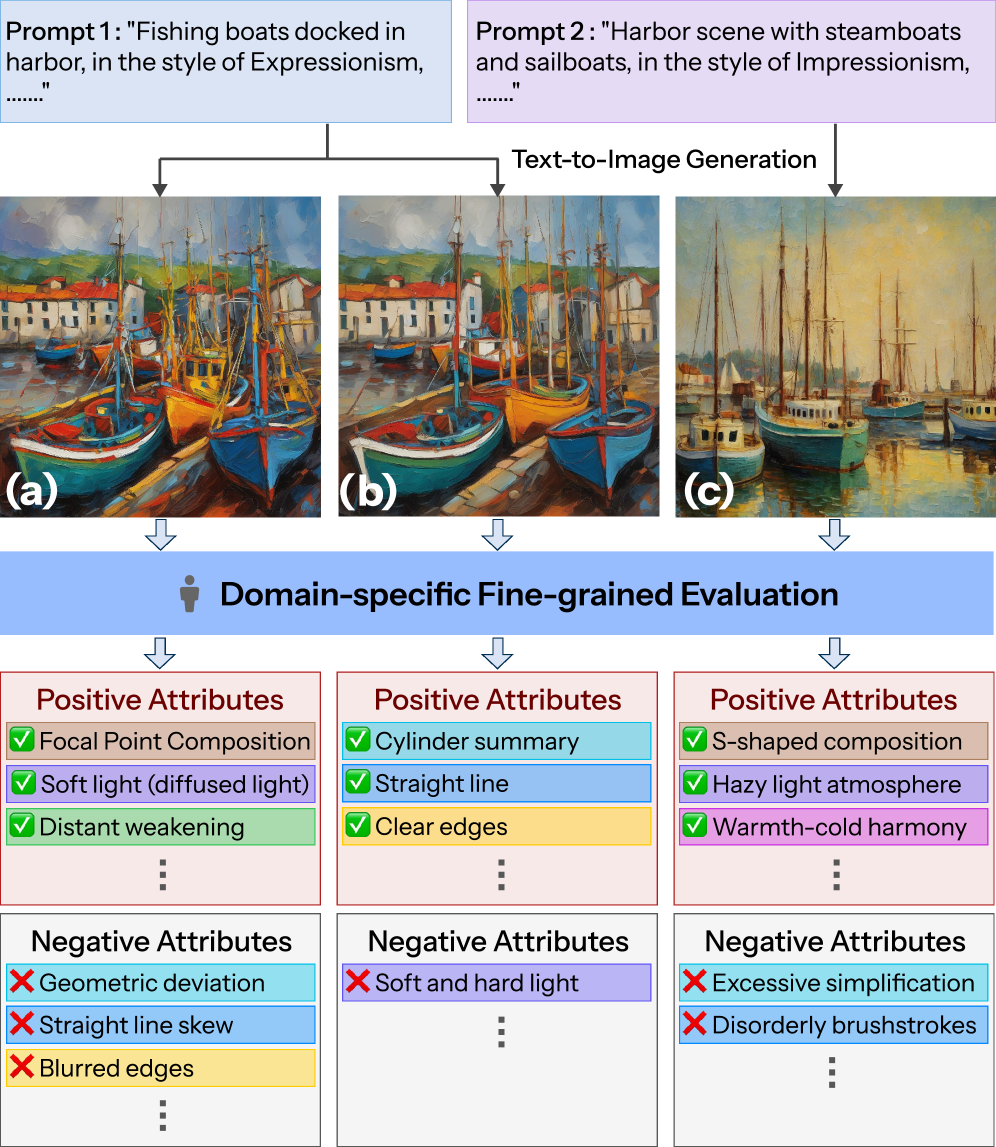Select painting thumbnail labeled (b)
This screenshot has width=996, height=1147.
click(499, 356)
